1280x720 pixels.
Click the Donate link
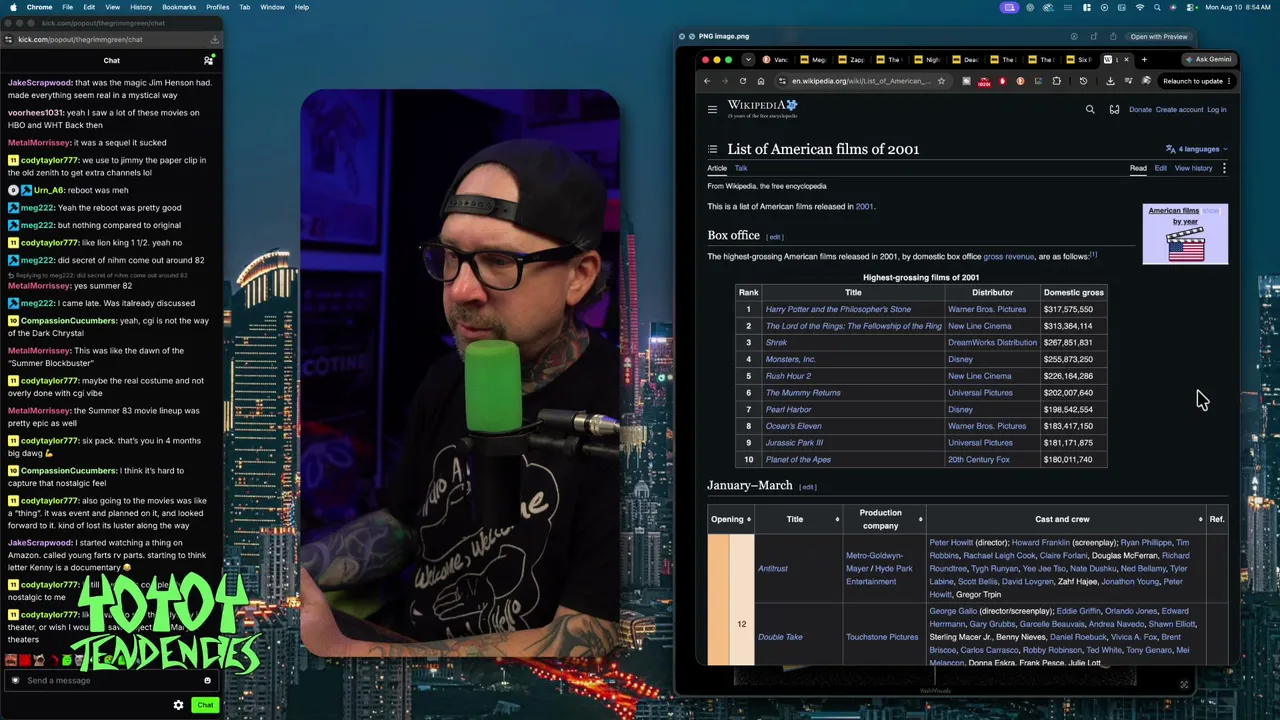click(x=1140, y=110)
